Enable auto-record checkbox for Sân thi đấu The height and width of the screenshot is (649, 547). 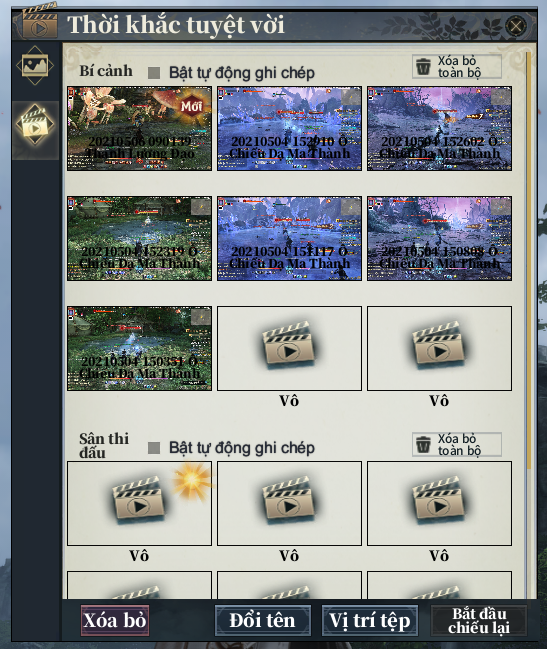[154, 448]
